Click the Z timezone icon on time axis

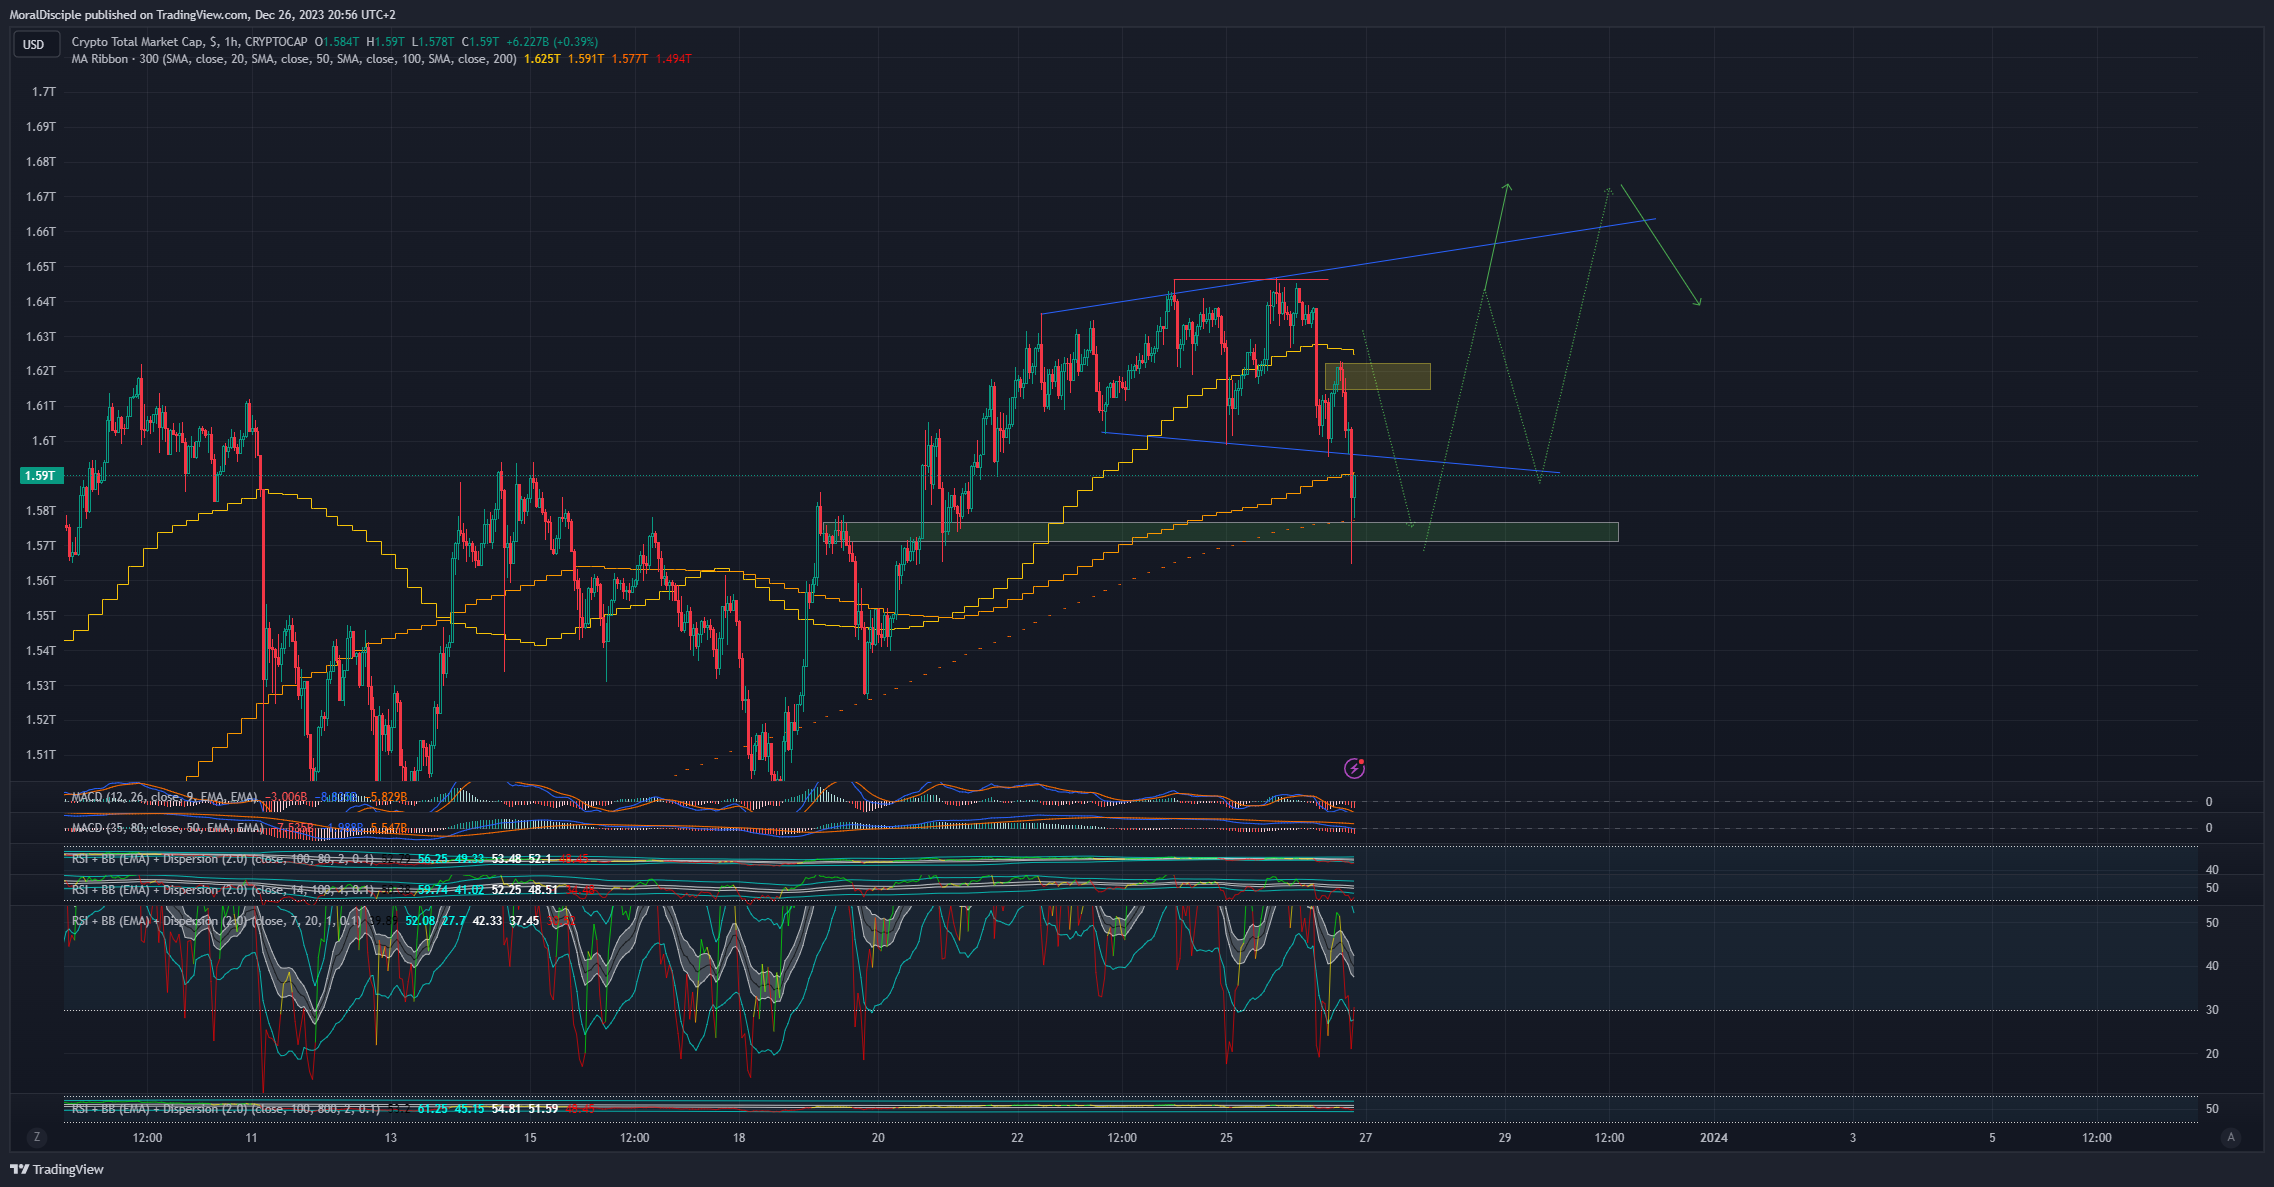tap(37, 1137)
